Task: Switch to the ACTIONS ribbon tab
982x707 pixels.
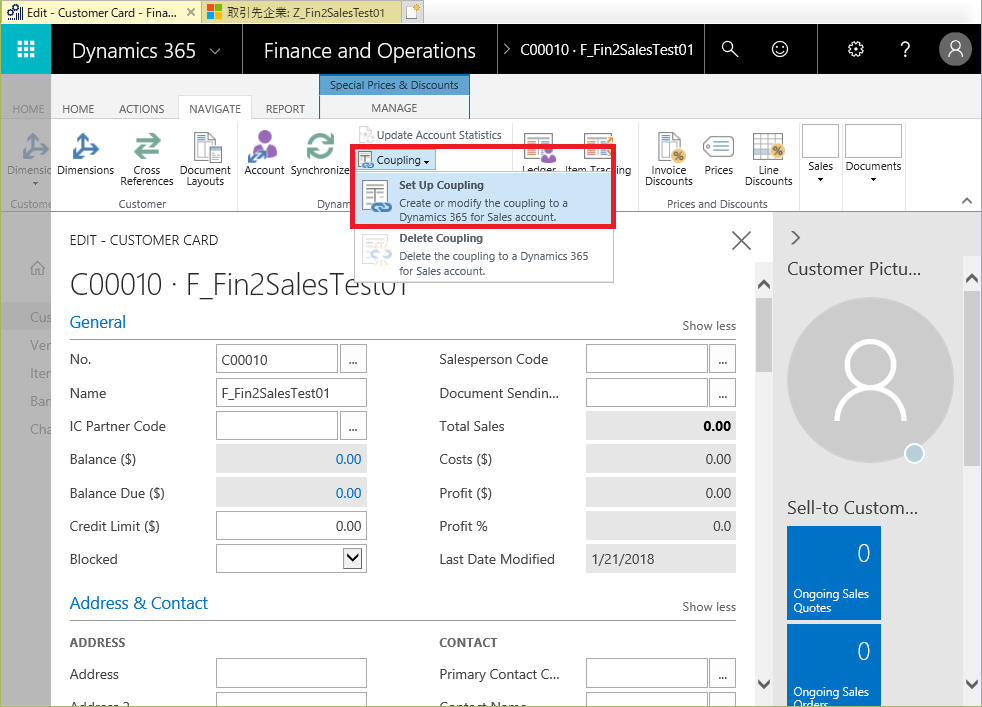Action: (142, 109)
